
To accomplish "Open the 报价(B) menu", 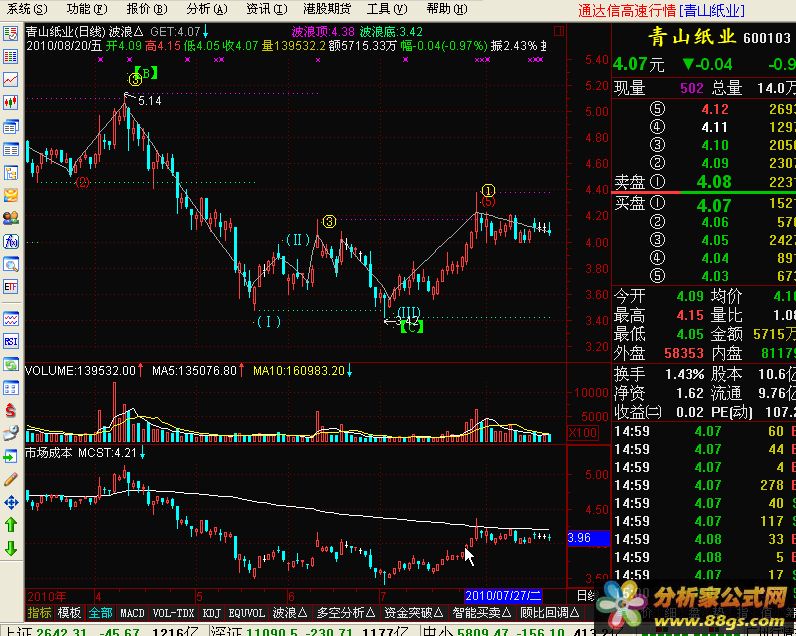I will tap(146, 9).
